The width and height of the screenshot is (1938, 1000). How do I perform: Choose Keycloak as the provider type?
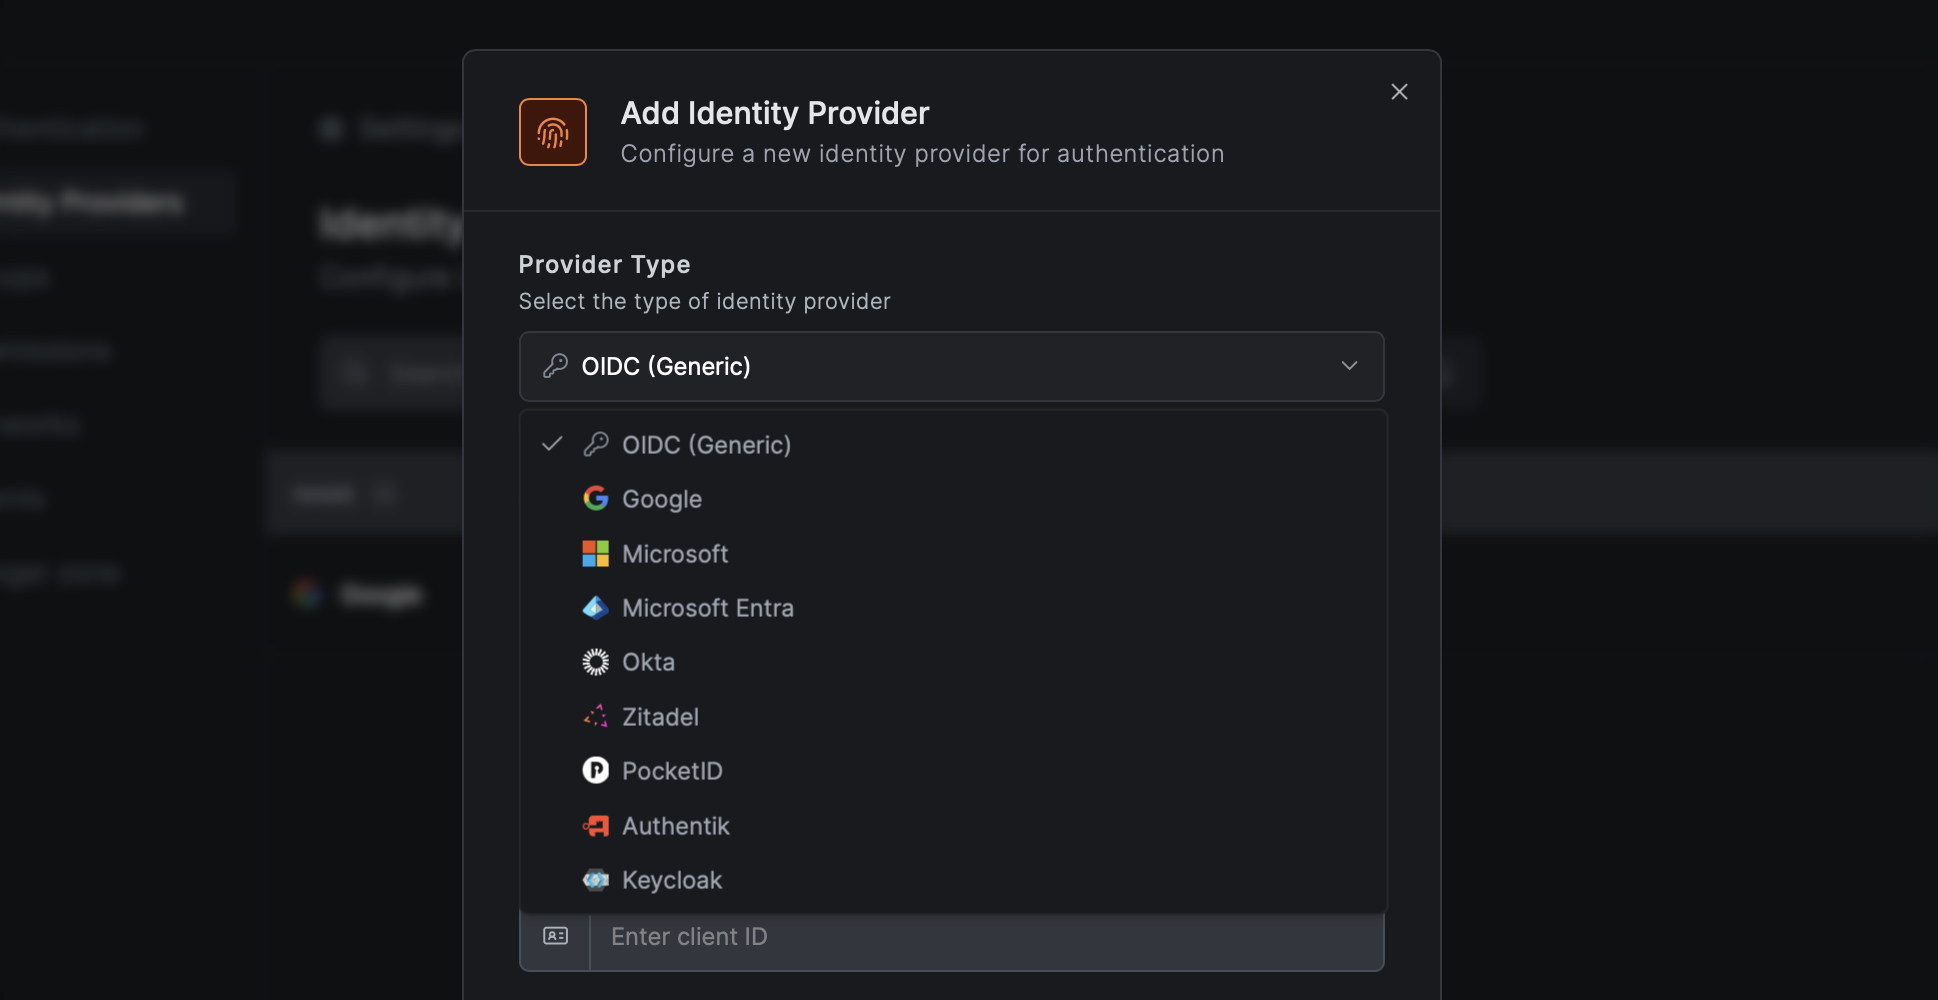pos(672,880)
